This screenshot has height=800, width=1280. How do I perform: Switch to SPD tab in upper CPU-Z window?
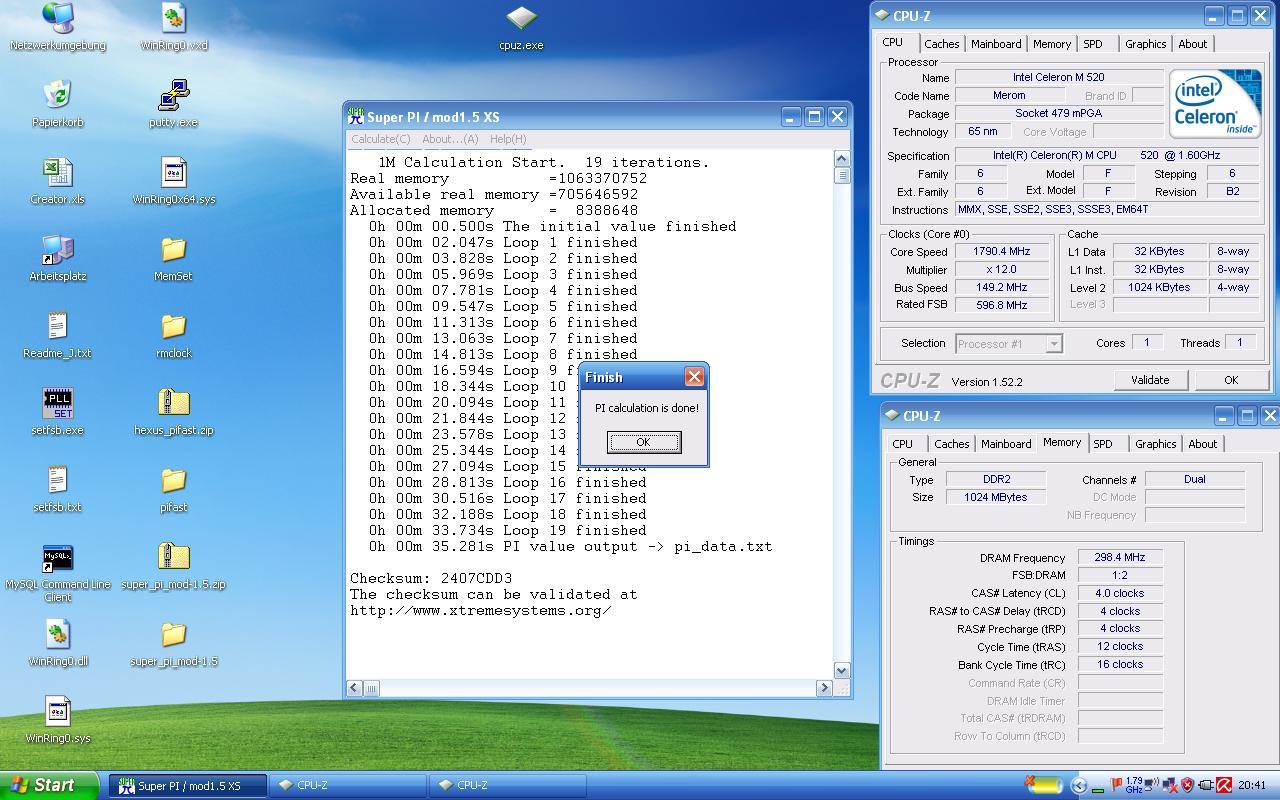click(1092, 44)
